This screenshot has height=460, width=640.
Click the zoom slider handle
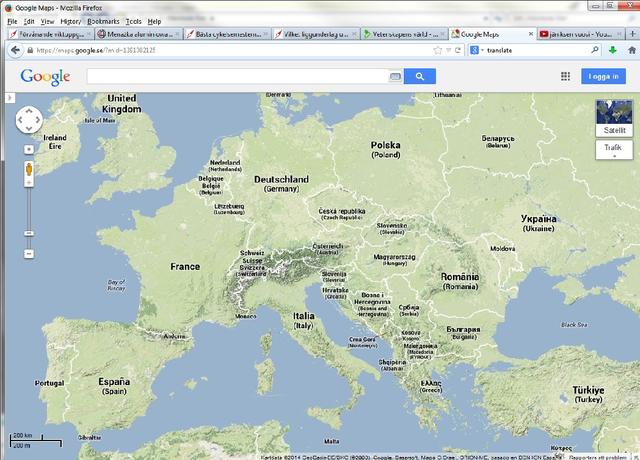coord(29,233)
